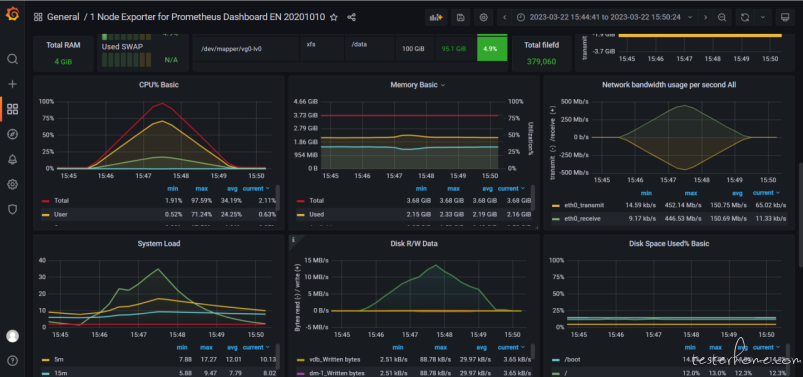
Task: Click the yellow User series color swatch
Action: click(46, 215)
